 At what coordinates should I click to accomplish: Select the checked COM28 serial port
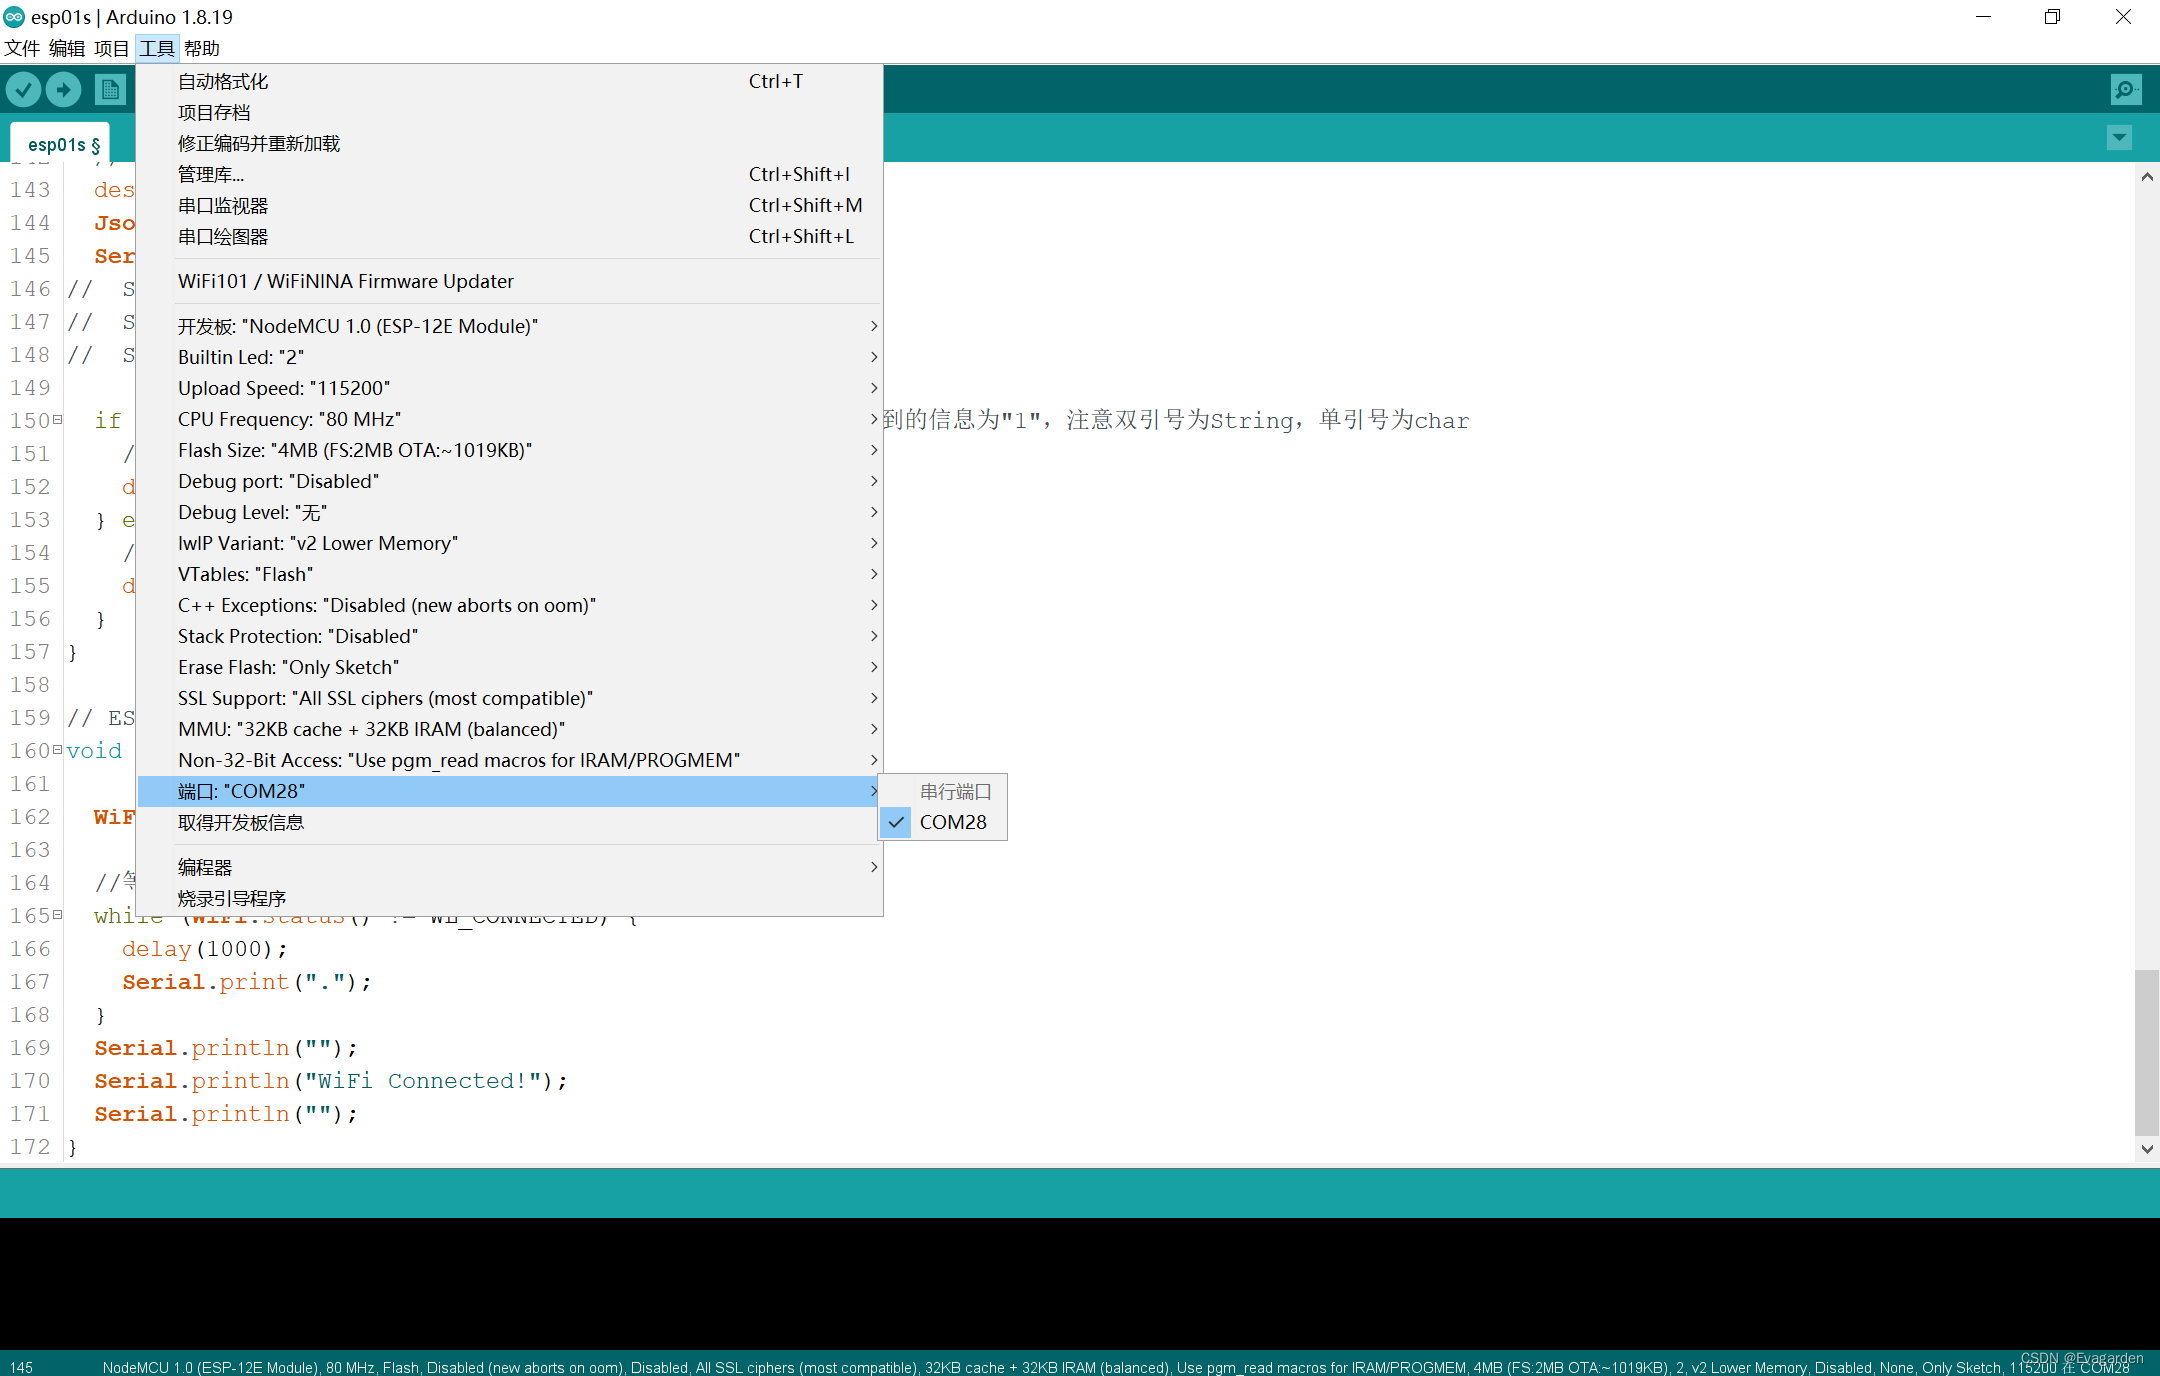(951, 822)
